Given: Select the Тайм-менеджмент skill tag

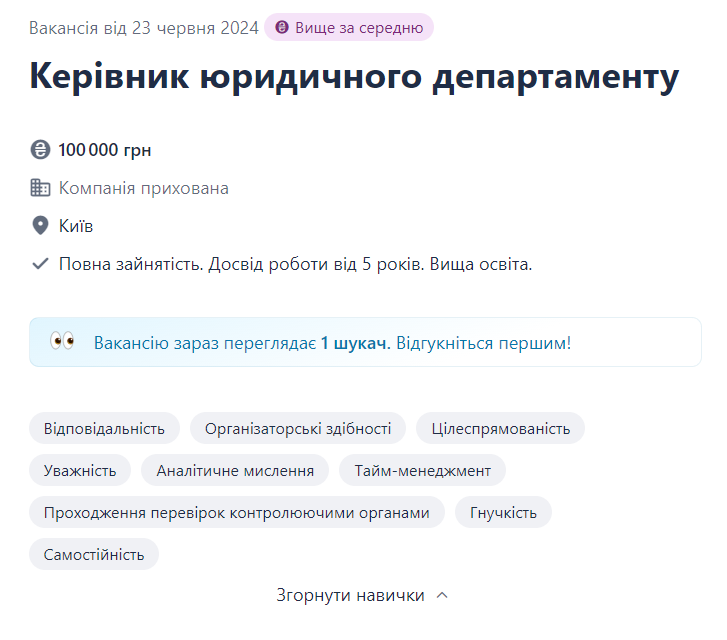Looking at the screenshot, I should coord(422,470).
